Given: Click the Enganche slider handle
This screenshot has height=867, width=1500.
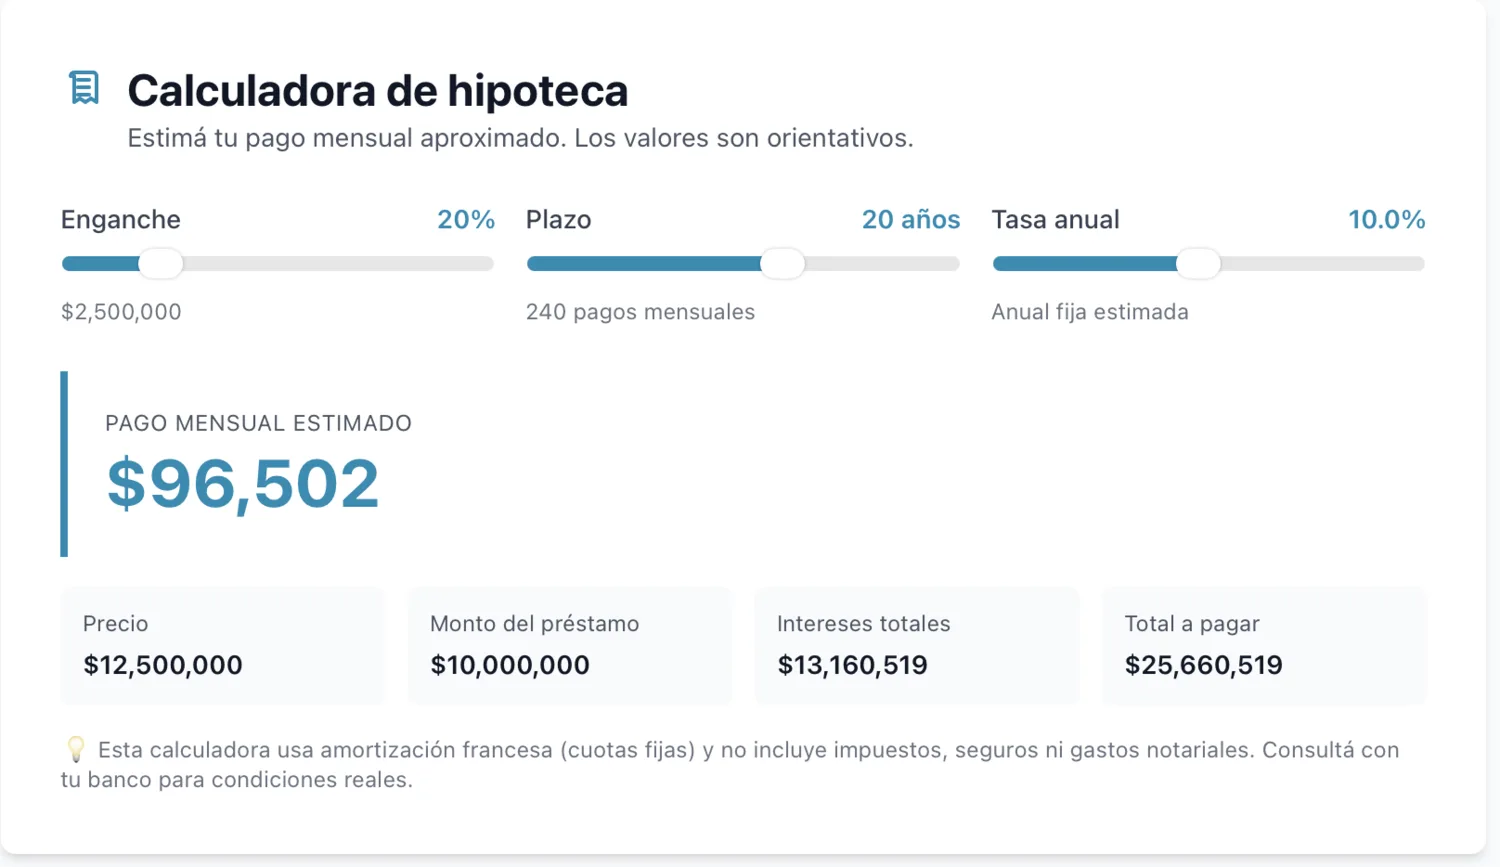Looking at the screenshot, I should (x=160, y=264).
